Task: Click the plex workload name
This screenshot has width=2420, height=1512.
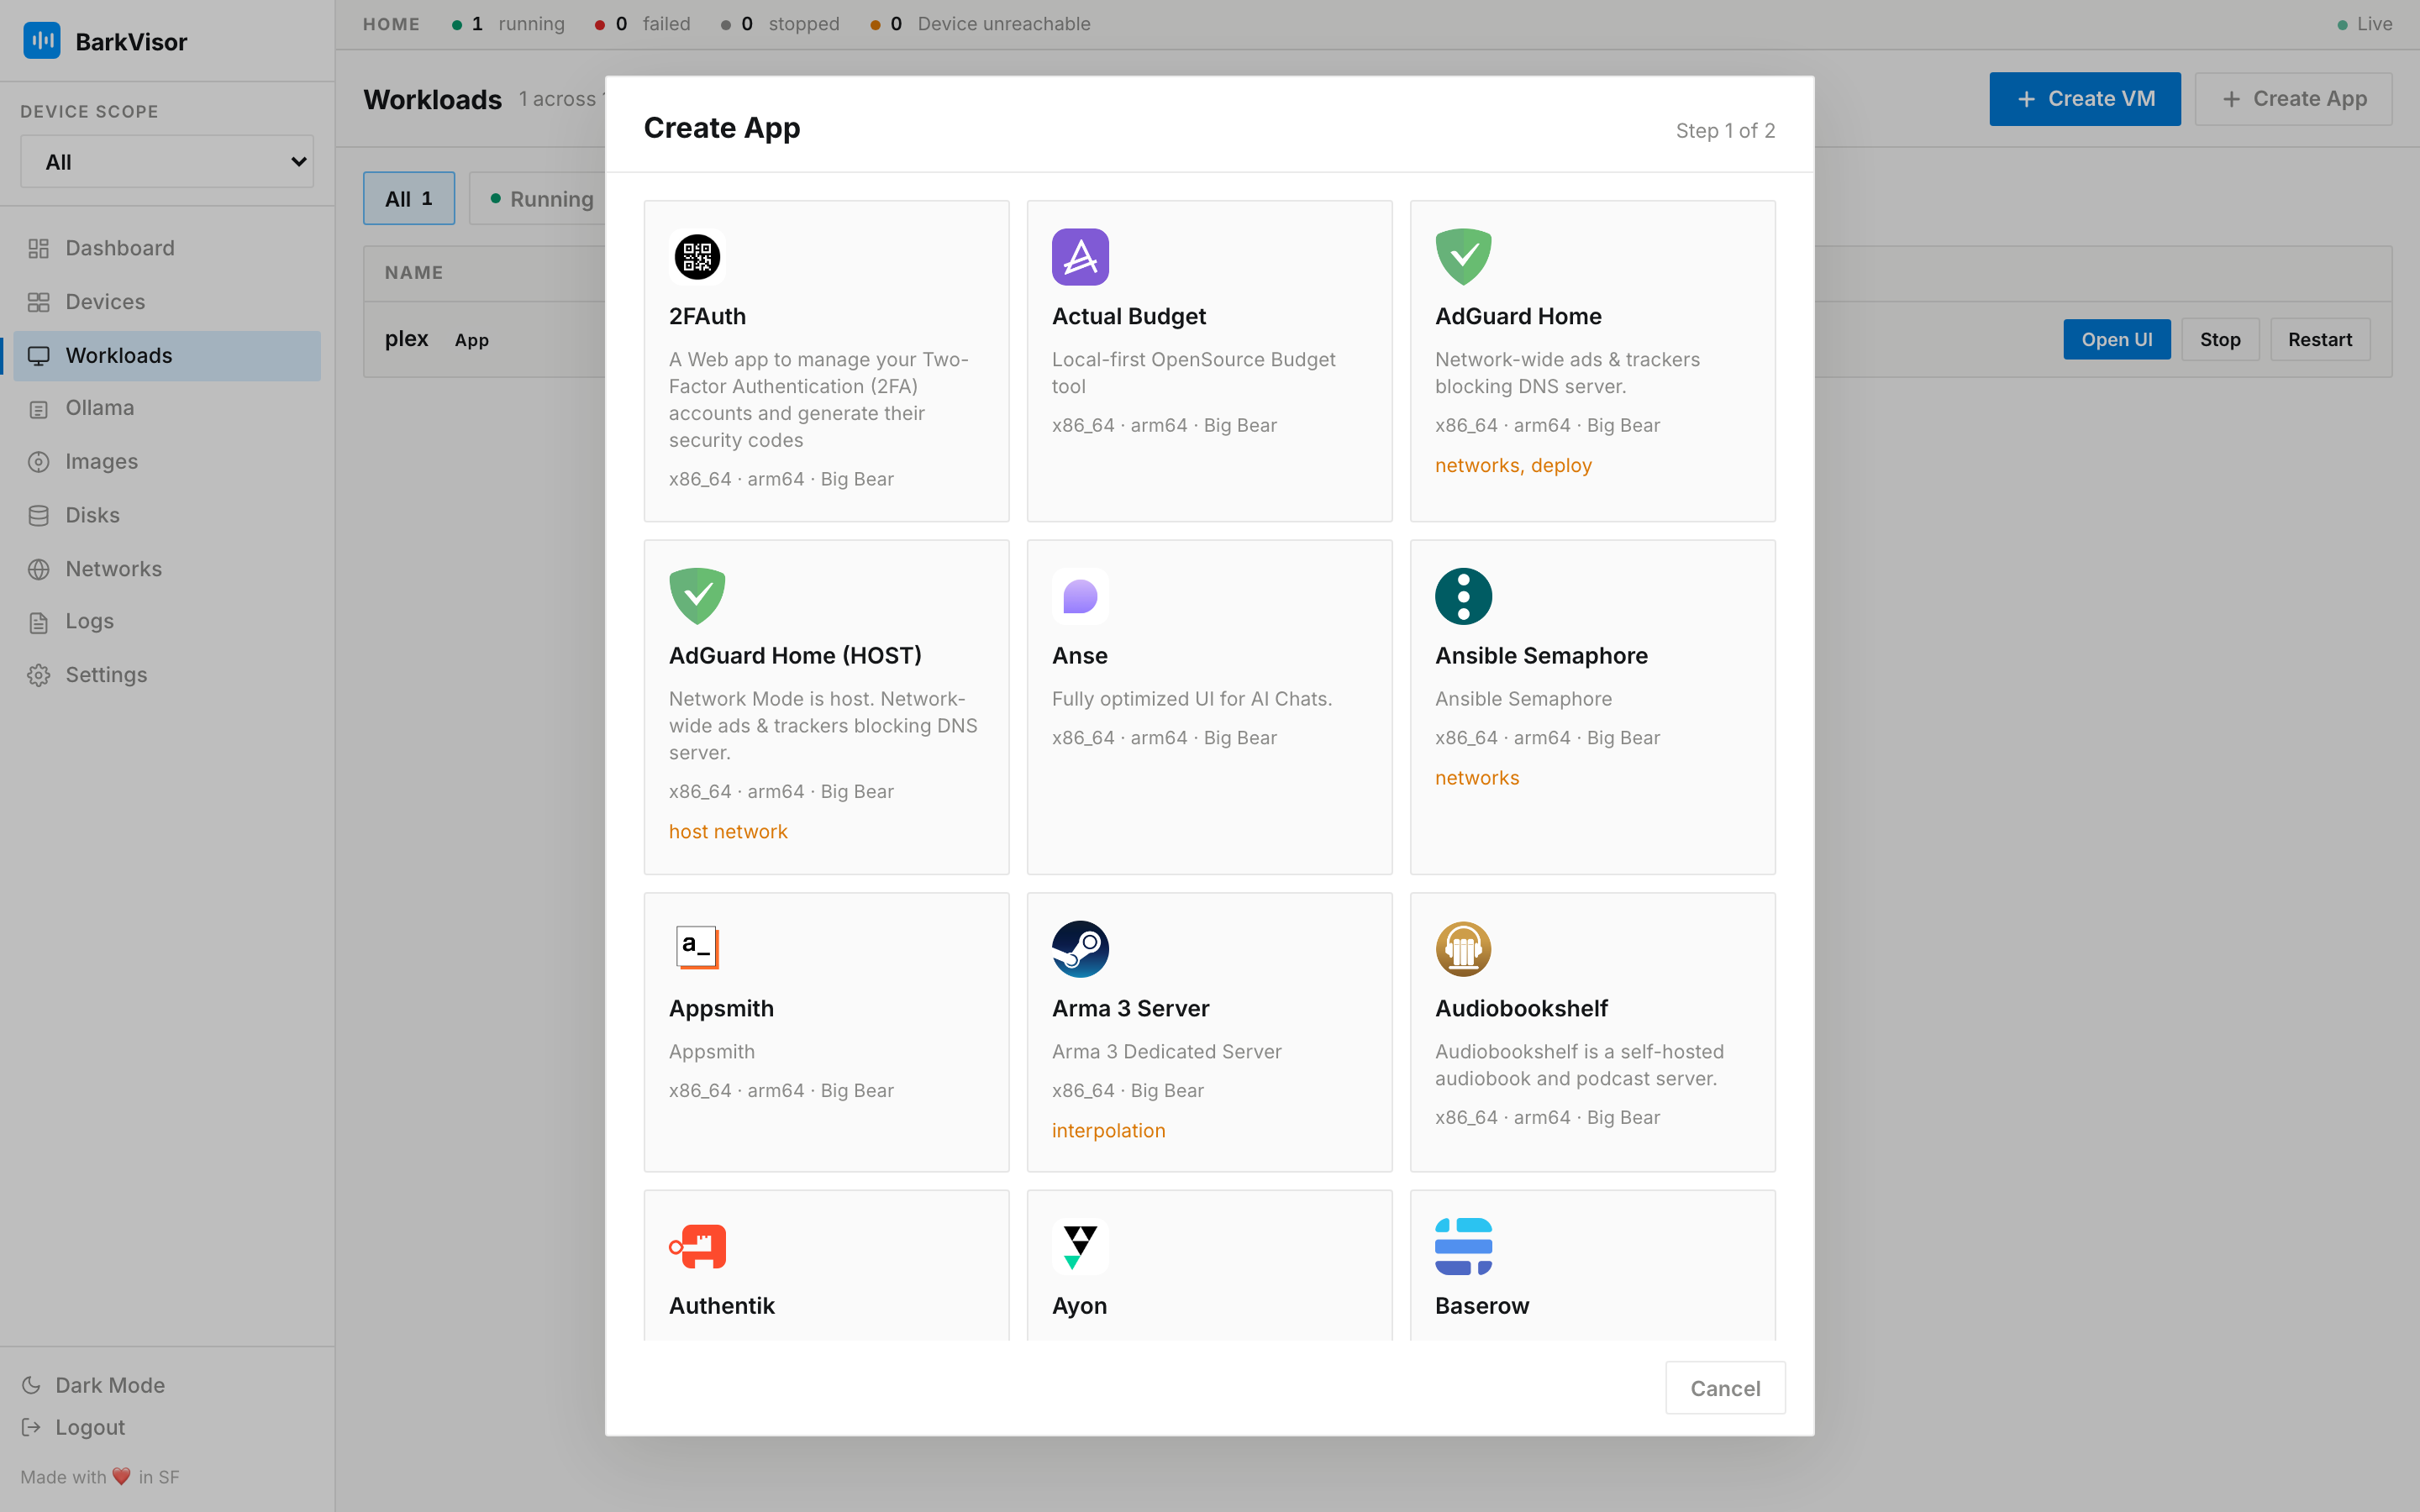Action: [x=406, y=339]
